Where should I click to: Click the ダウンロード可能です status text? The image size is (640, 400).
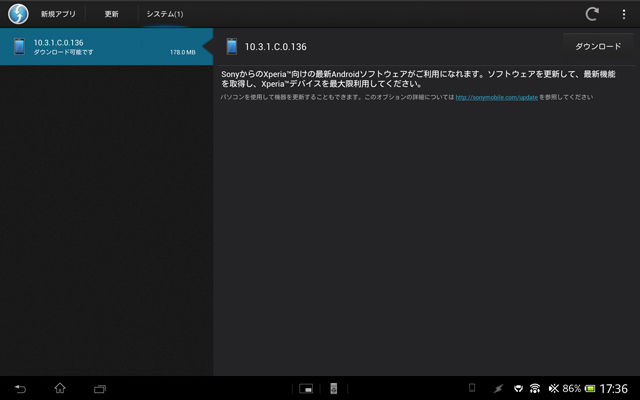click(64, 52)
